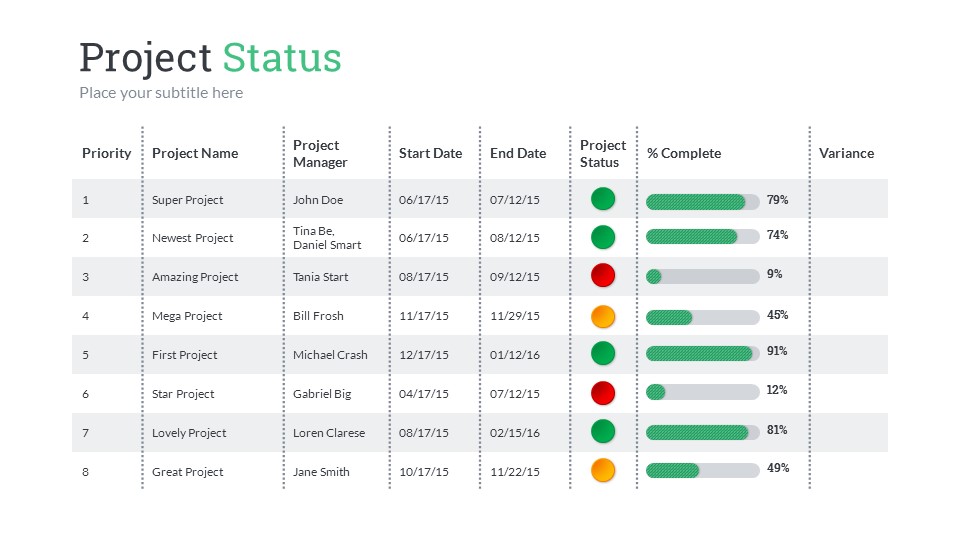Click the Tina Be, Daniel Smart manager cell
Image resolution: width=960 pixels, height=540 pixels.
[327, 238]
